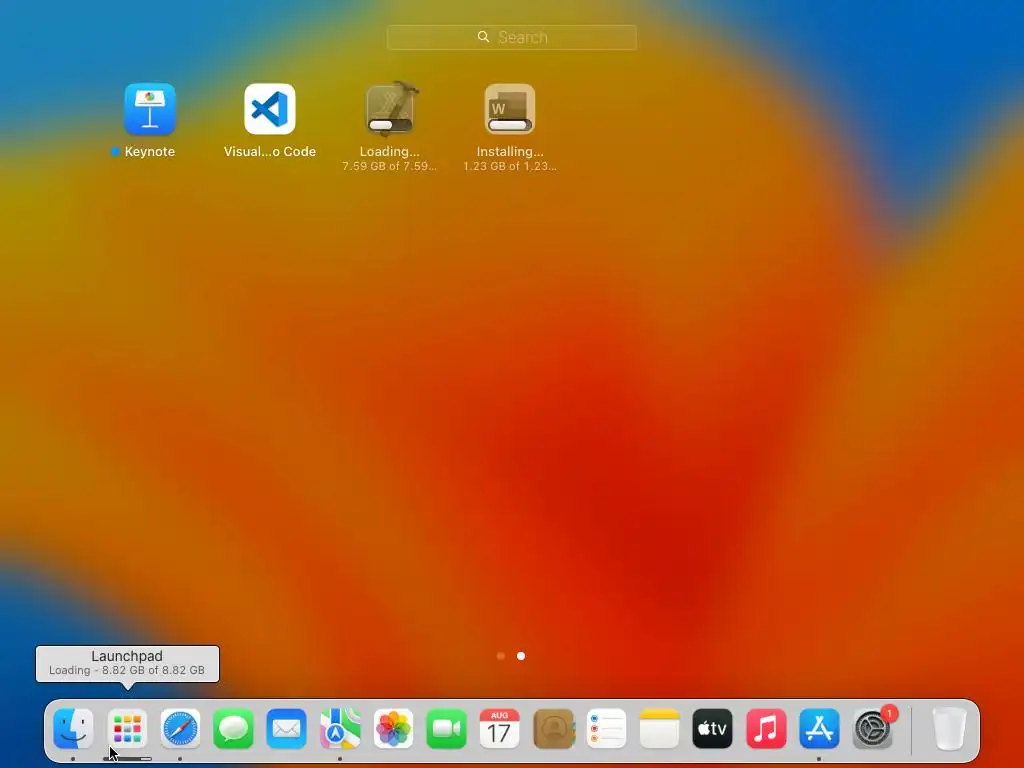This screenshot has height=768, width=1024.
Task: Go to the first Launchpad page dot
Action: pyautogui.click(x=501, y=656)
